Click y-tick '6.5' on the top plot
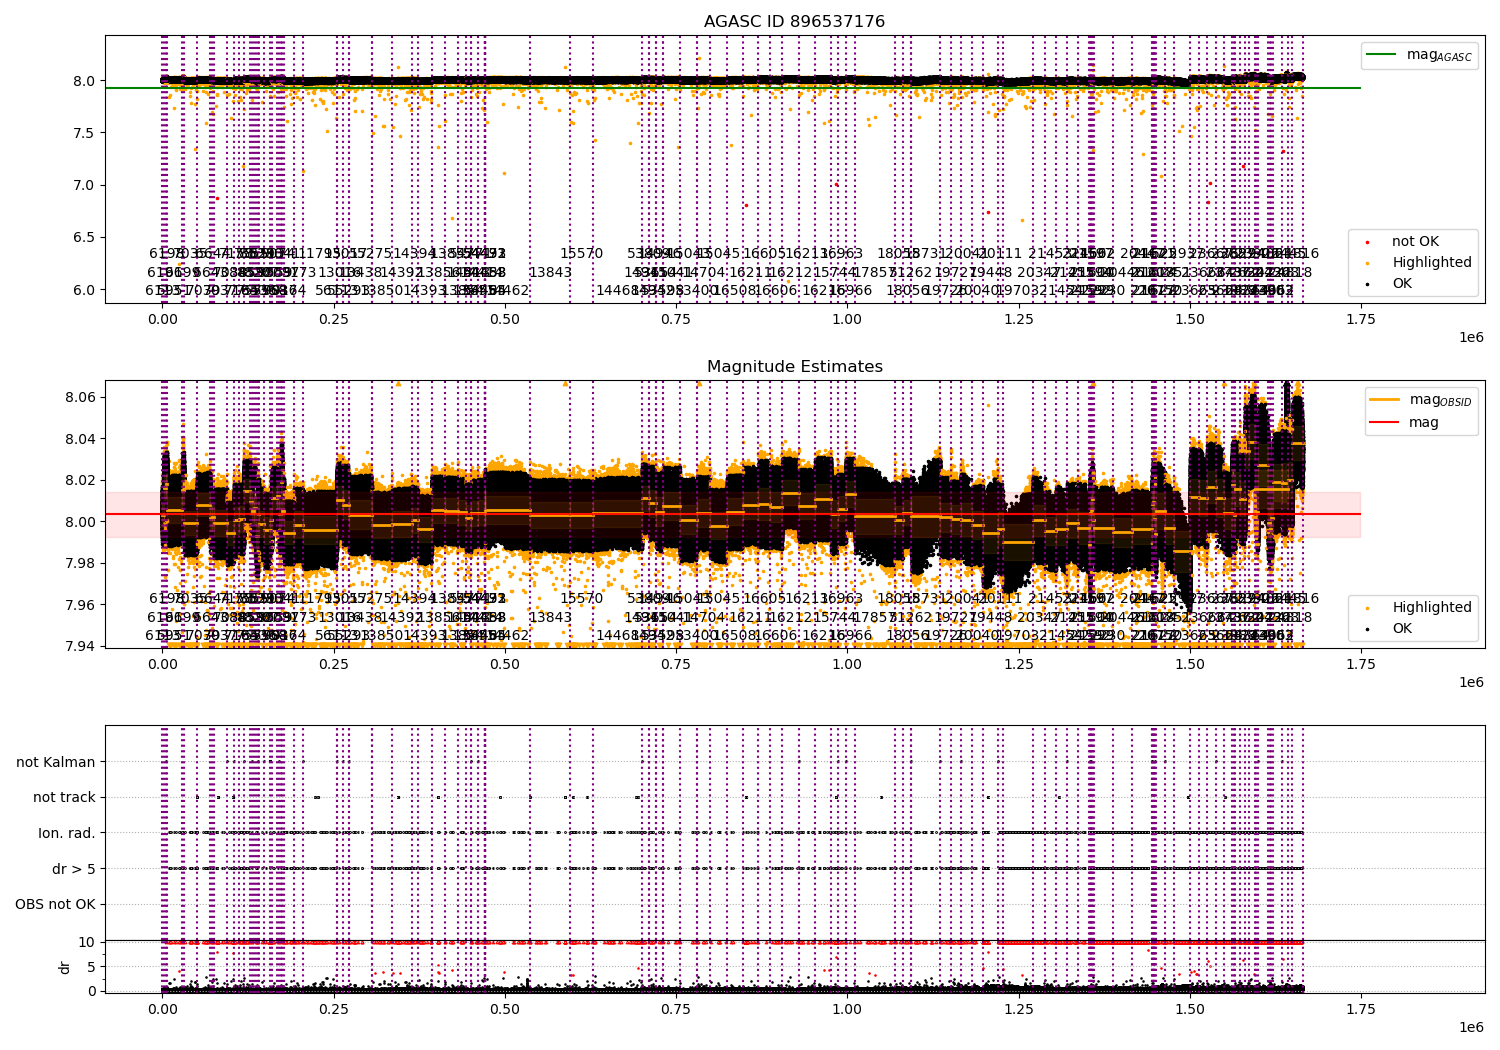This screenshot has height=1050, width=1500. (x=85, y=237)
